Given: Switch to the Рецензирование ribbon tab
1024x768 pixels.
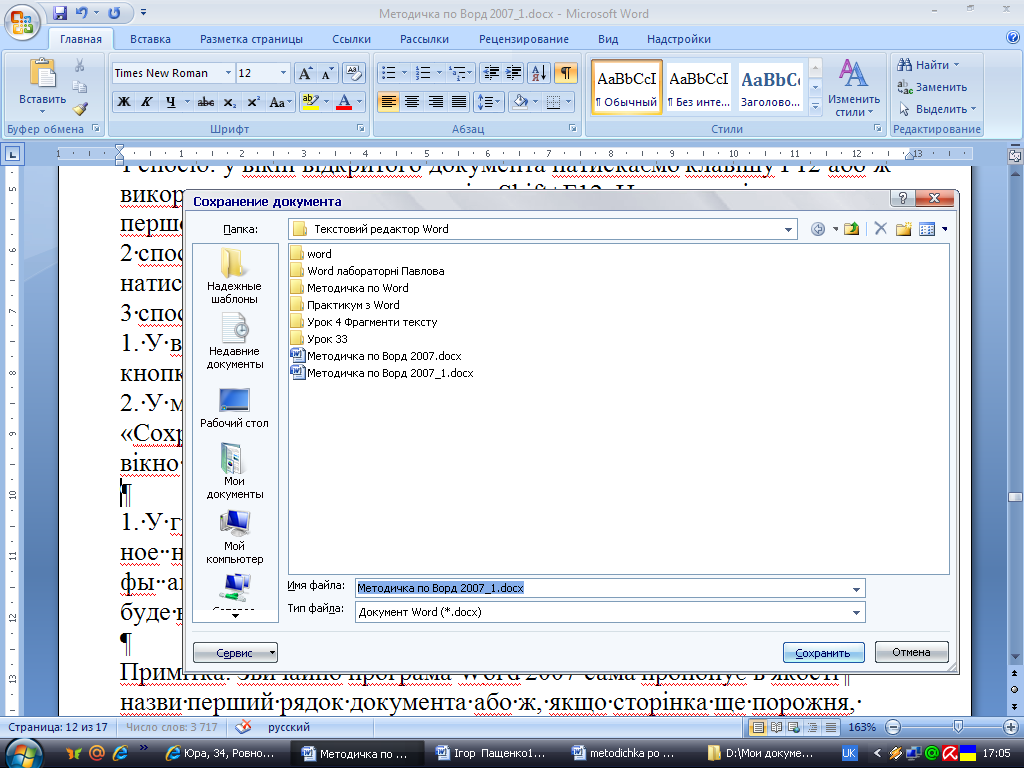Looking at the screenshot, I should [524, 39].
